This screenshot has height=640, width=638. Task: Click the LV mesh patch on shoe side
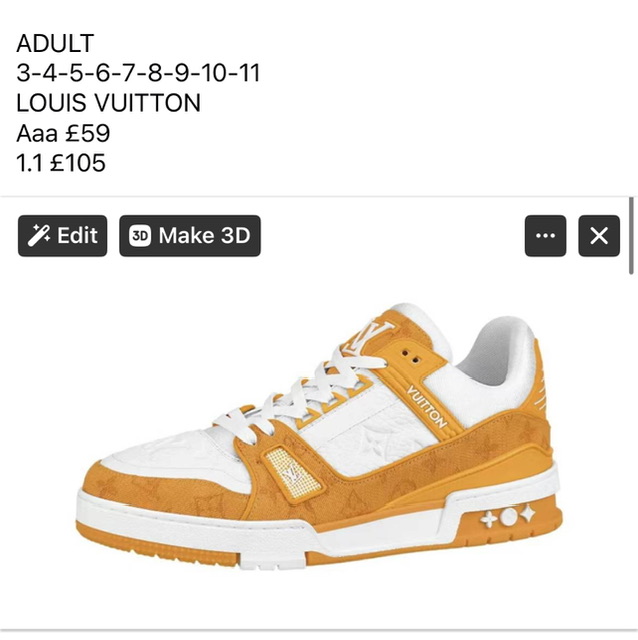coord(293,473)
